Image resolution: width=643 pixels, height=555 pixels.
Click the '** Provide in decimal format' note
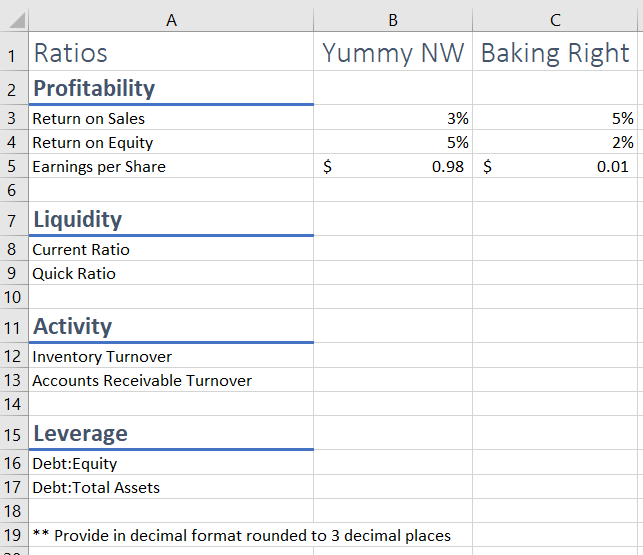(x=242, y=535)
